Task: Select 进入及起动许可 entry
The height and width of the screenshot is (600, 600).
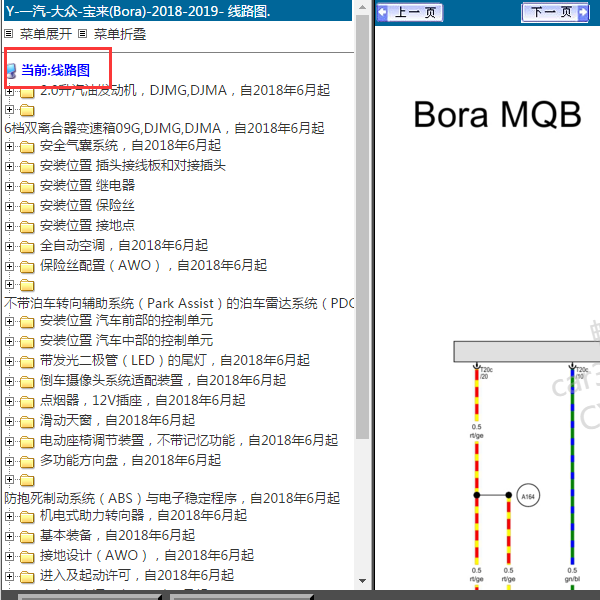Action: (x=137, y=575)
